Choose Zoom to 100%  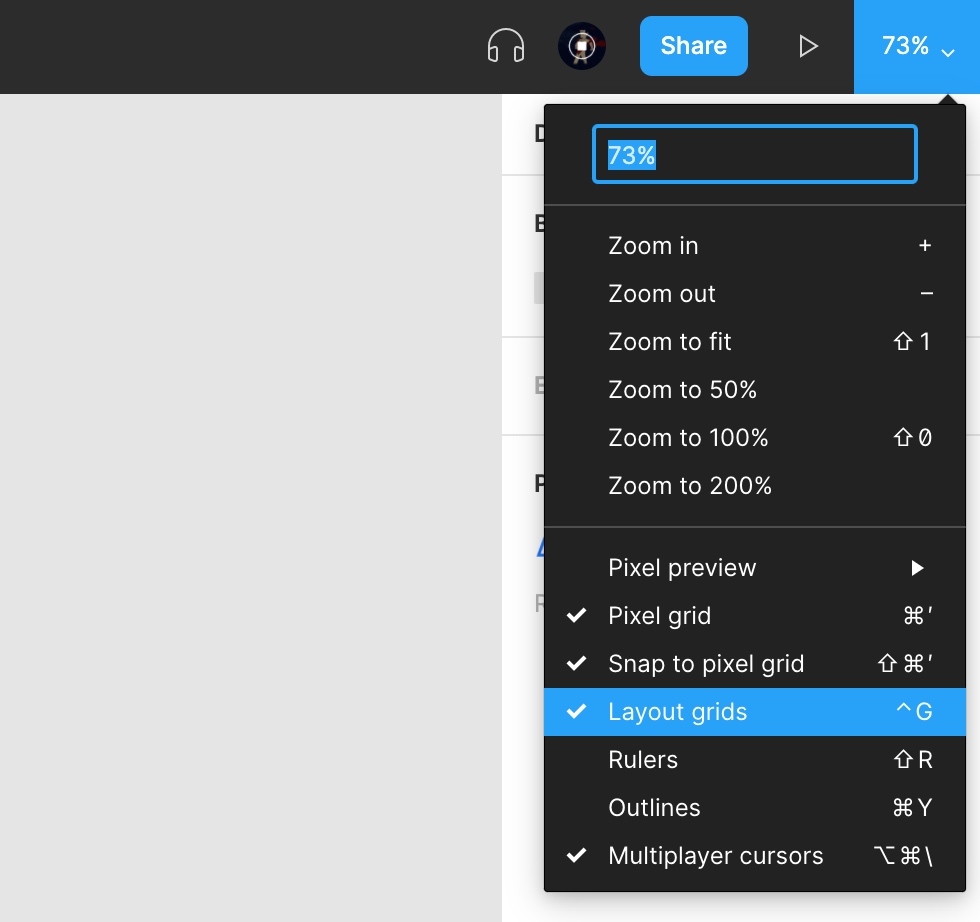(x=688, y=438)
